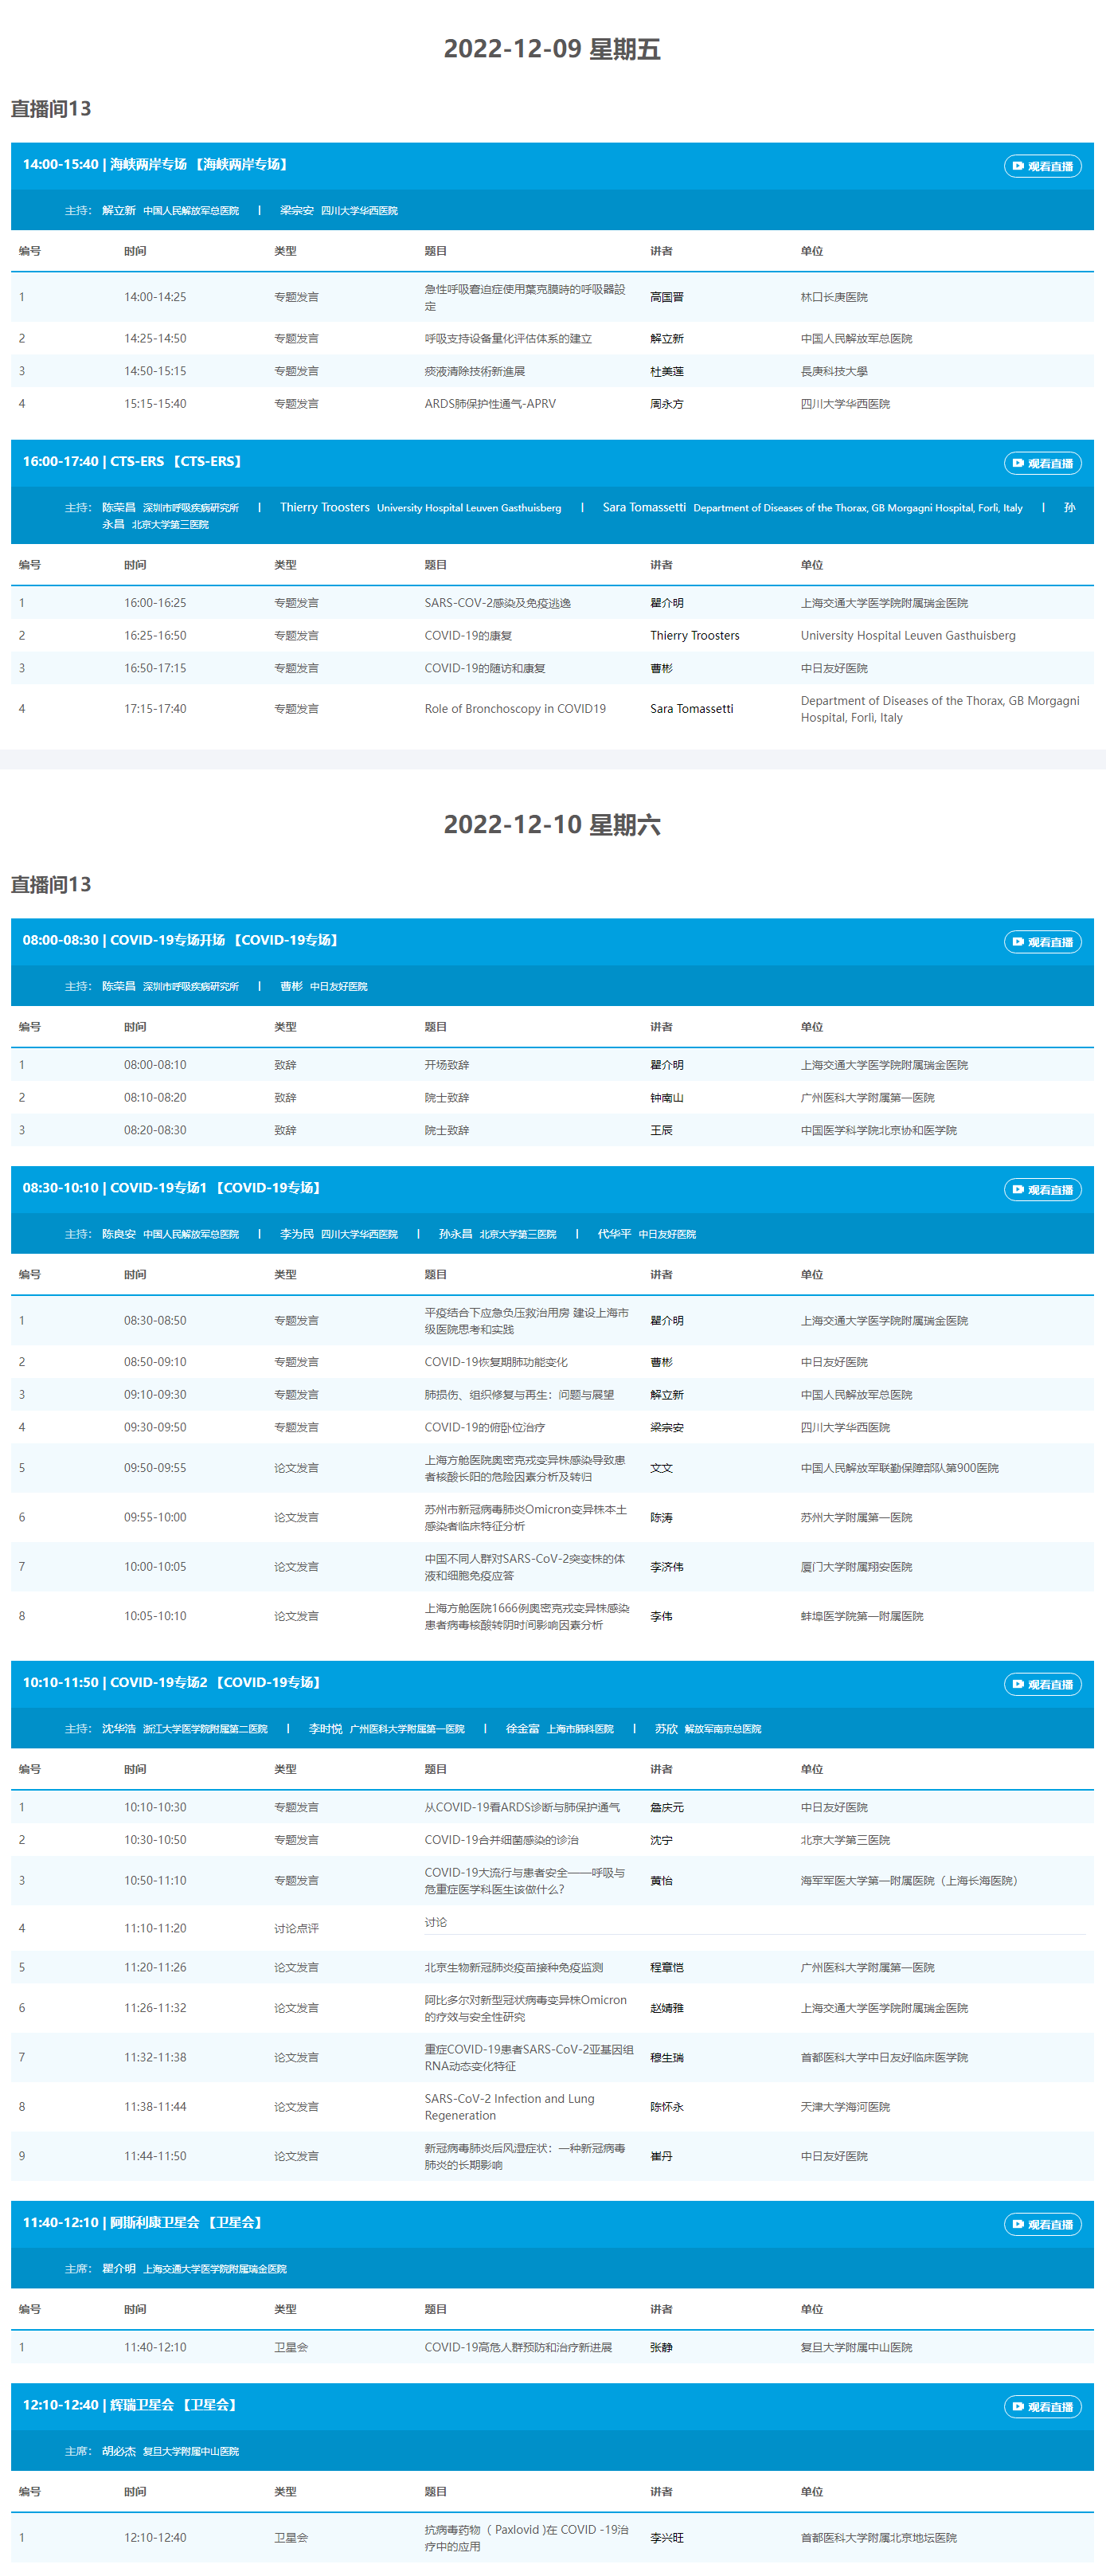Select affiliation 蚌埠医学院第一附属医院

(x=862, y=1617)
